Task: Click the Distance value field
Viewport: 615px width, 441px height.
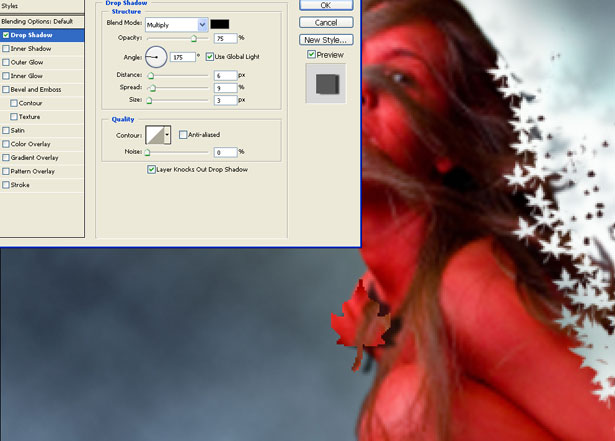Action: click(226, 75)
